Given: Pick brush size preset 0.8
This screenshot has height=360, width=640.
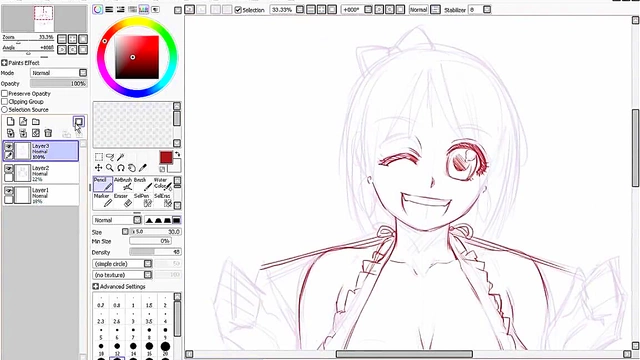Looking at the screenshot, I should click(x=117, y=300).
